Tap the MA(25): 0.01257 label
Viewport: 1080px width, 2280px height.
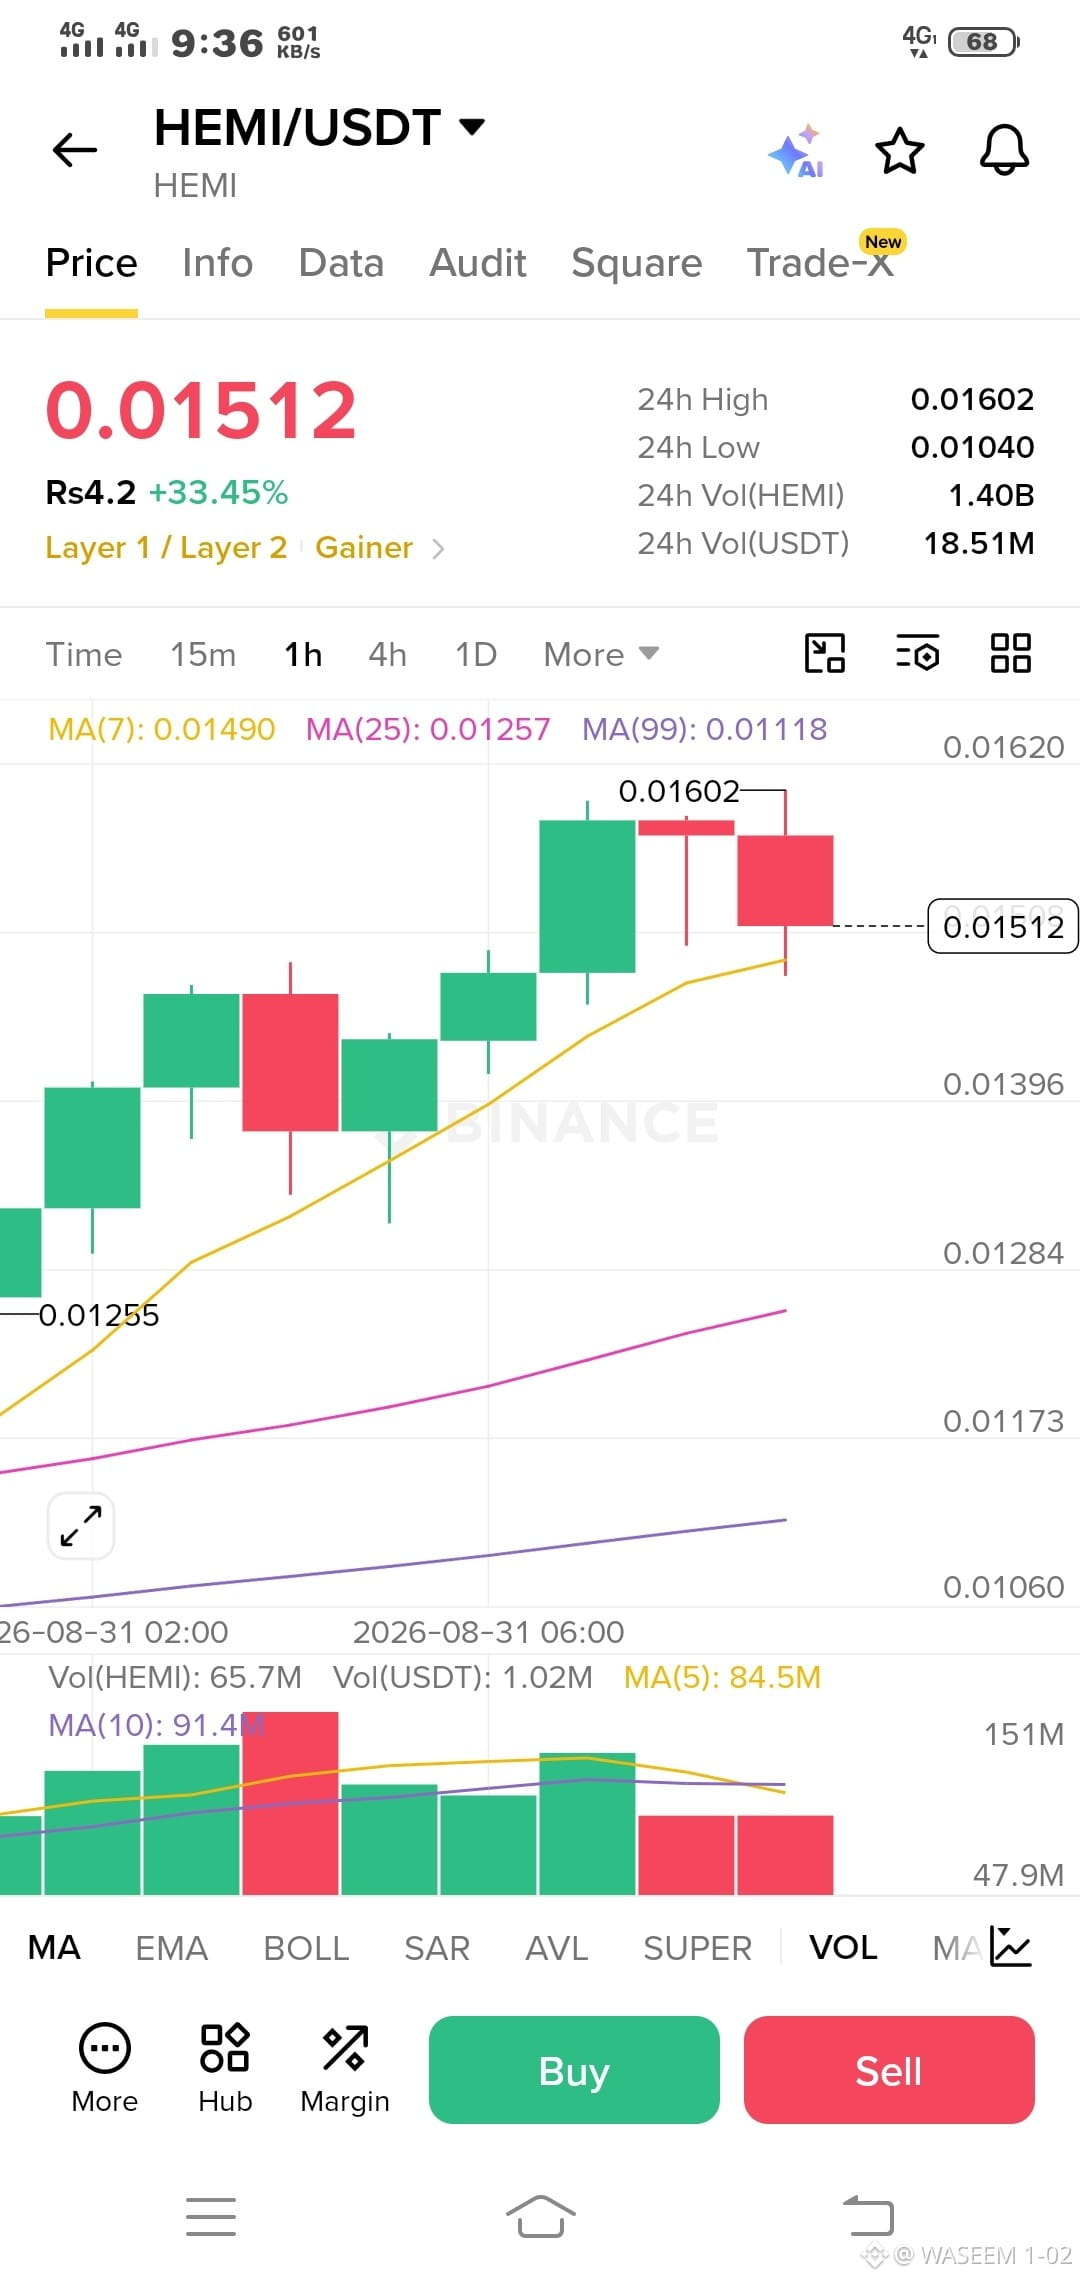pos(428,729)
